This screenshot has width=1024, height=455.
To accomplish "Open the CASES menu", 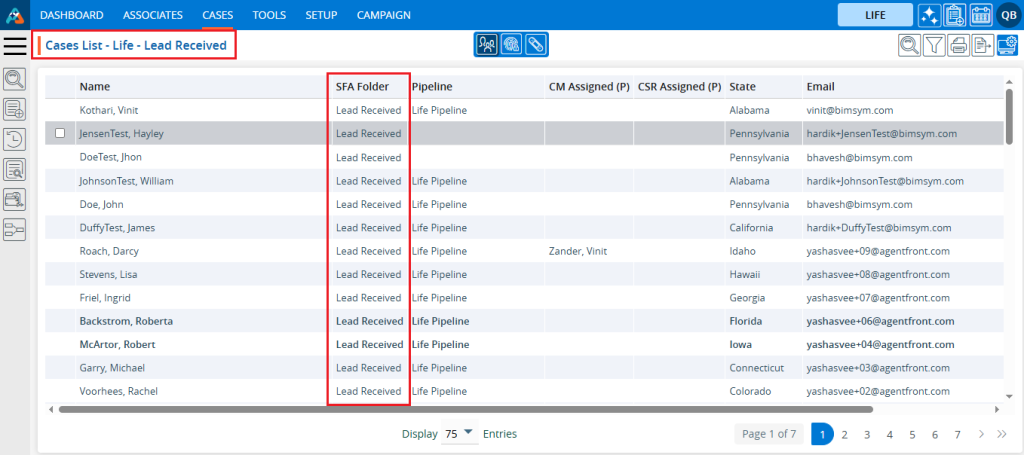I will tap(217, 15).
